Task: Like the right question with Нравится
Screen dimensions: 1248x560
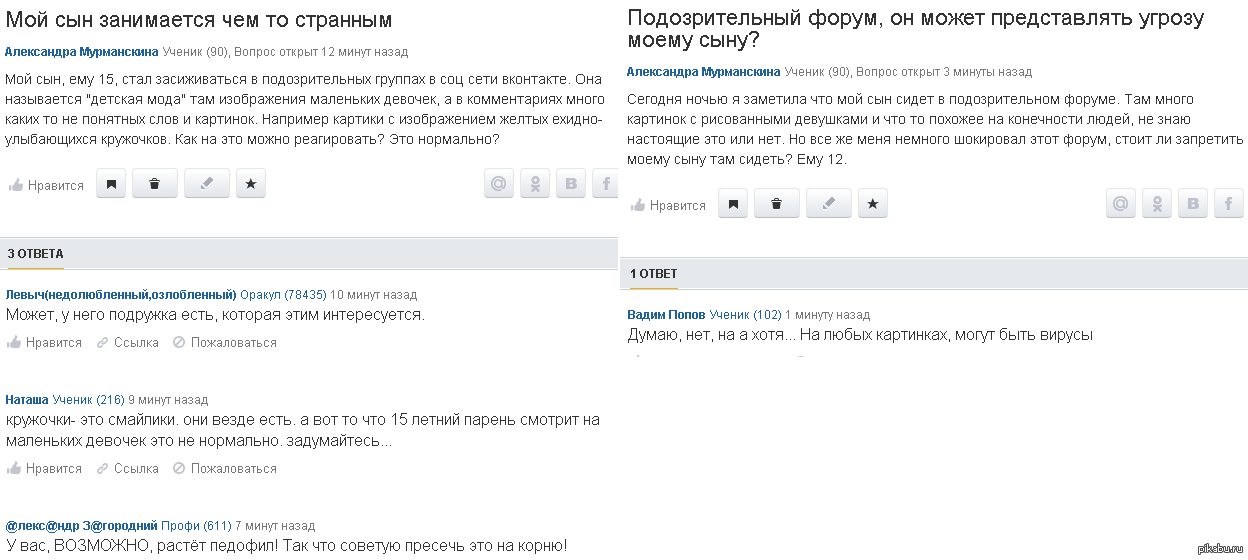Action: tap(669, 205)
